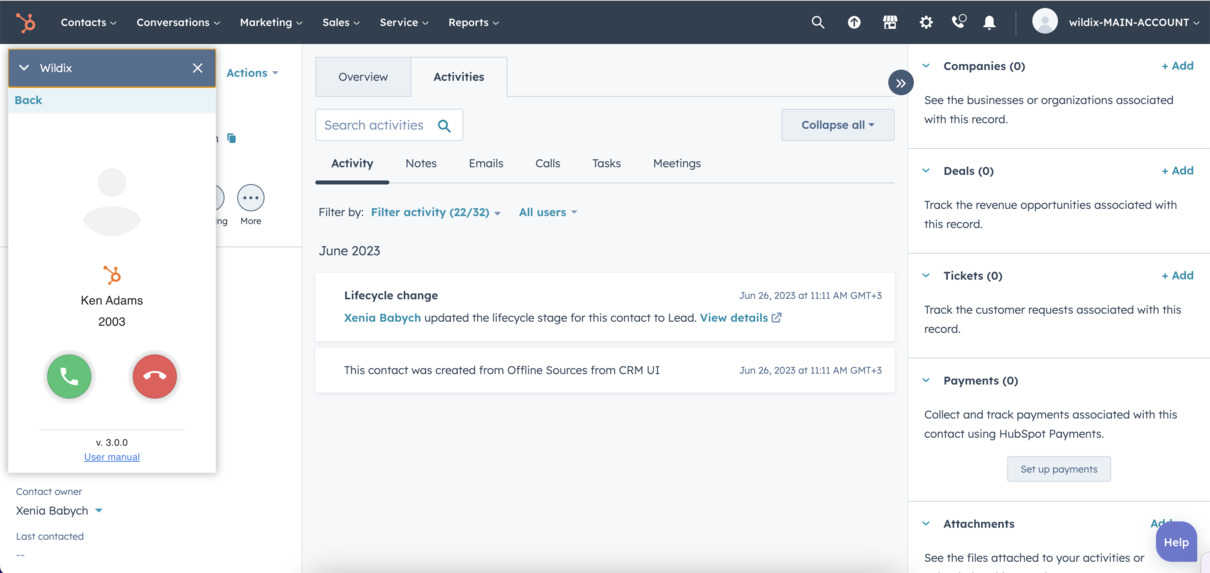The height and width of the screenshot is (573, 1210).
Task: Click Set up payments button
Action: [x=1058, y=469]
